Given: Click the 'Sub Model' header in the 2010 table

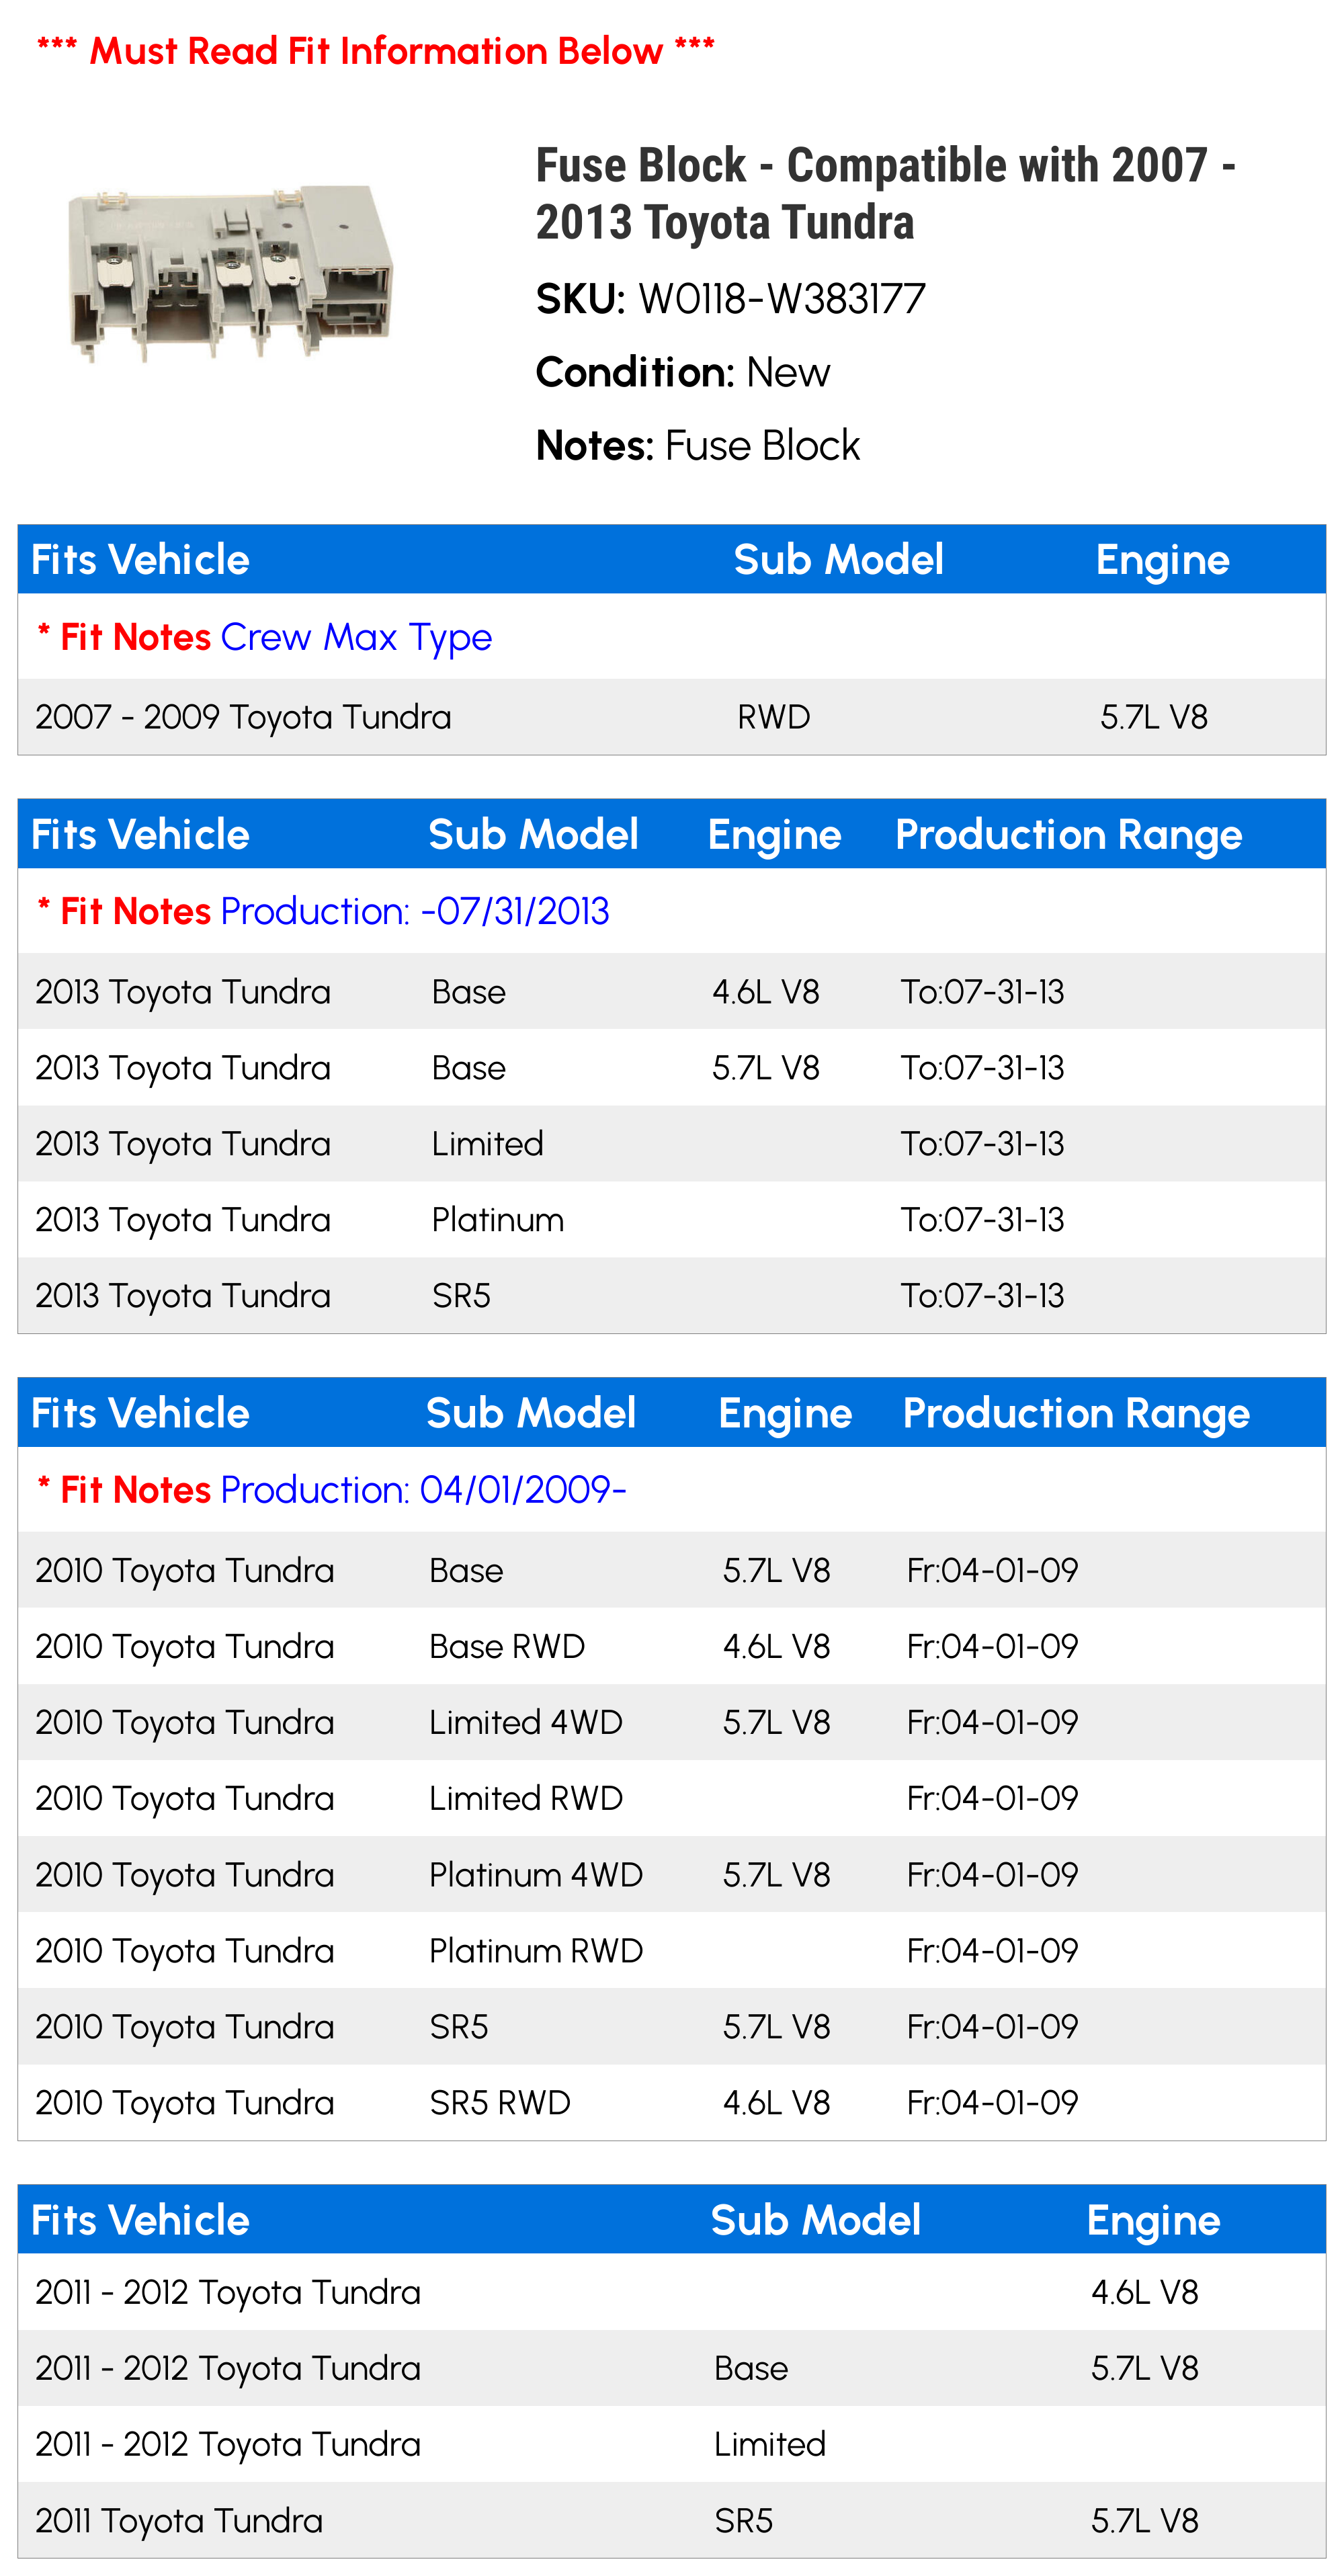Looking at the screenshot, I should (531, 1413).
